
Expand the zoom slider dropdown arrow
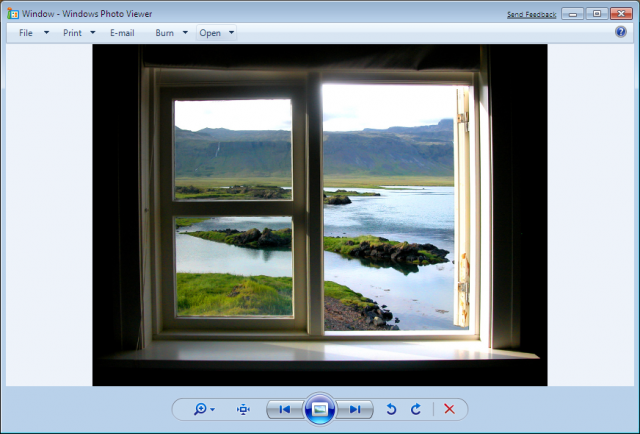[213, 410]
